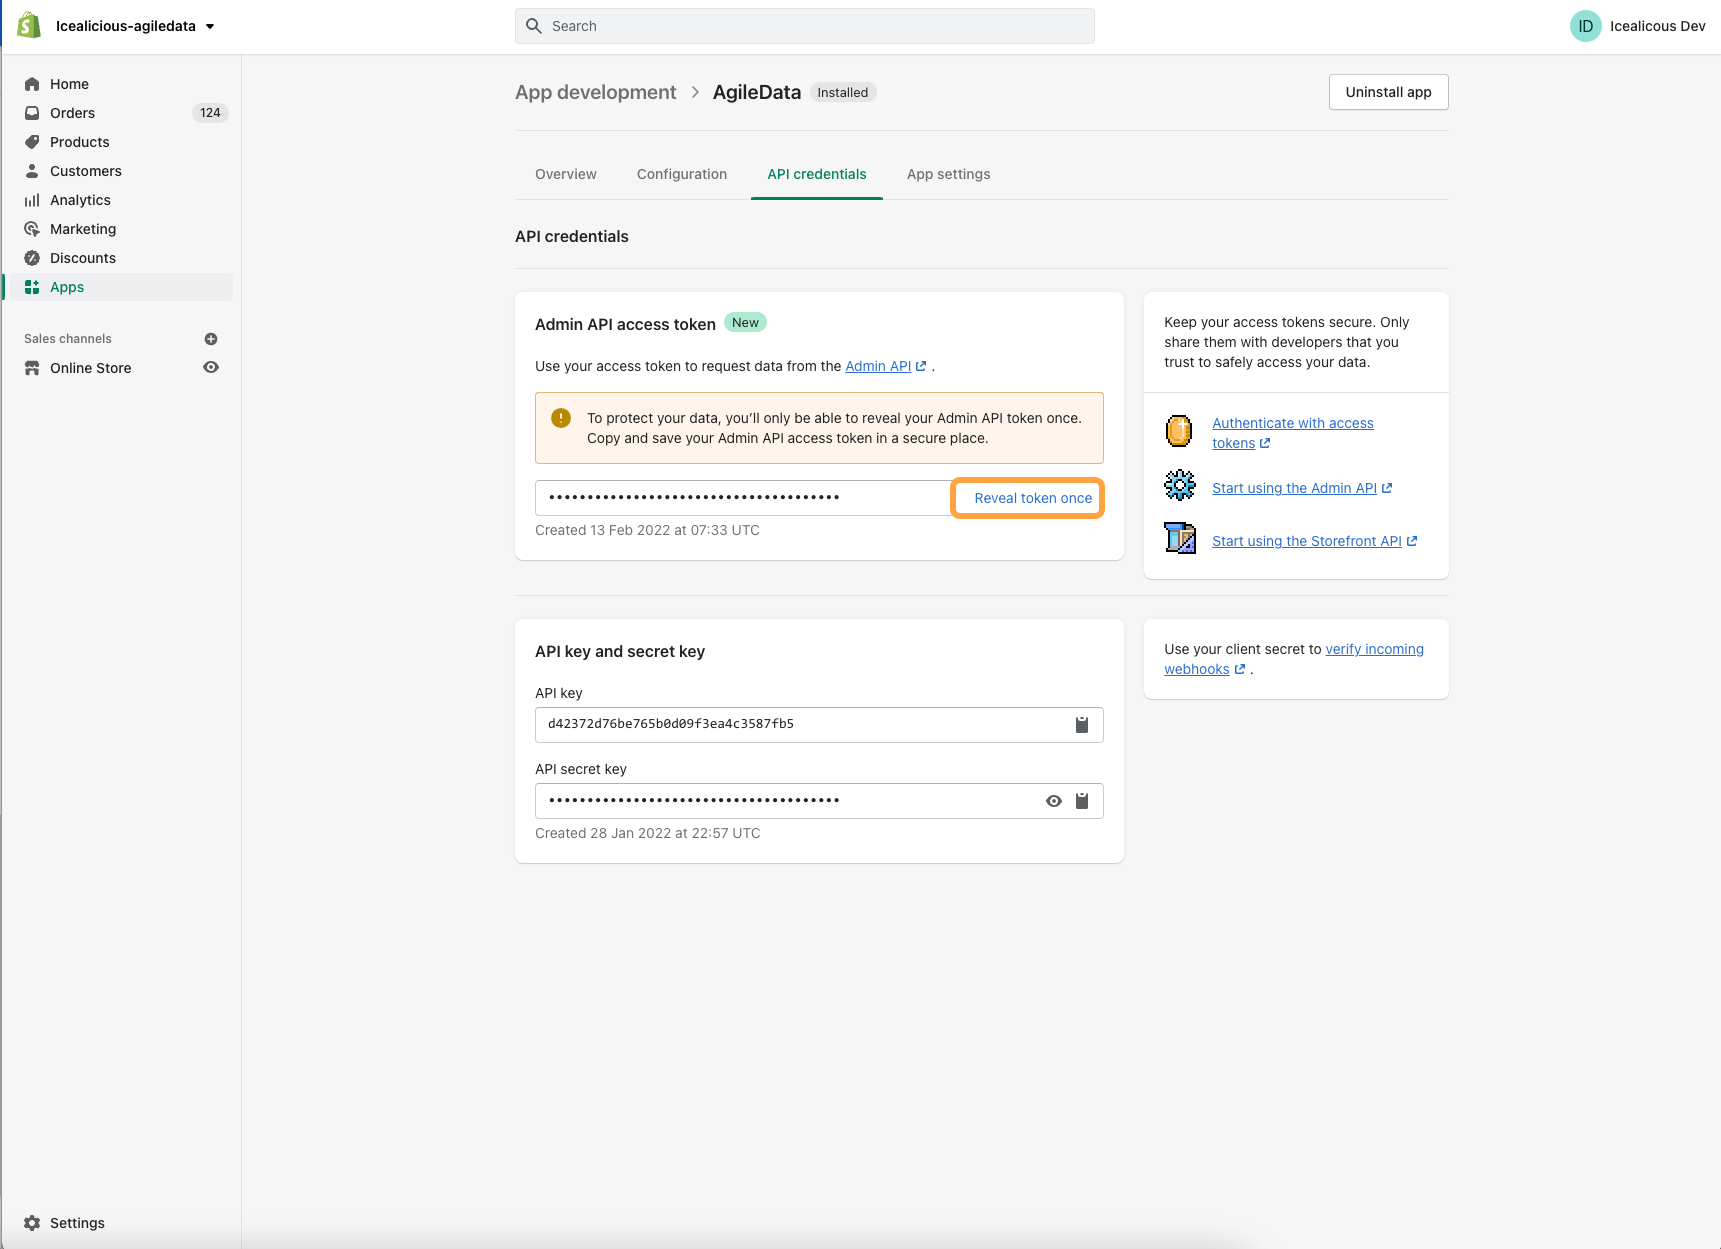Image resolution: width=1721 pixels, height=1249 pixels.
Task: Click the Sales channels heading
Action: (x=68, y=339)
